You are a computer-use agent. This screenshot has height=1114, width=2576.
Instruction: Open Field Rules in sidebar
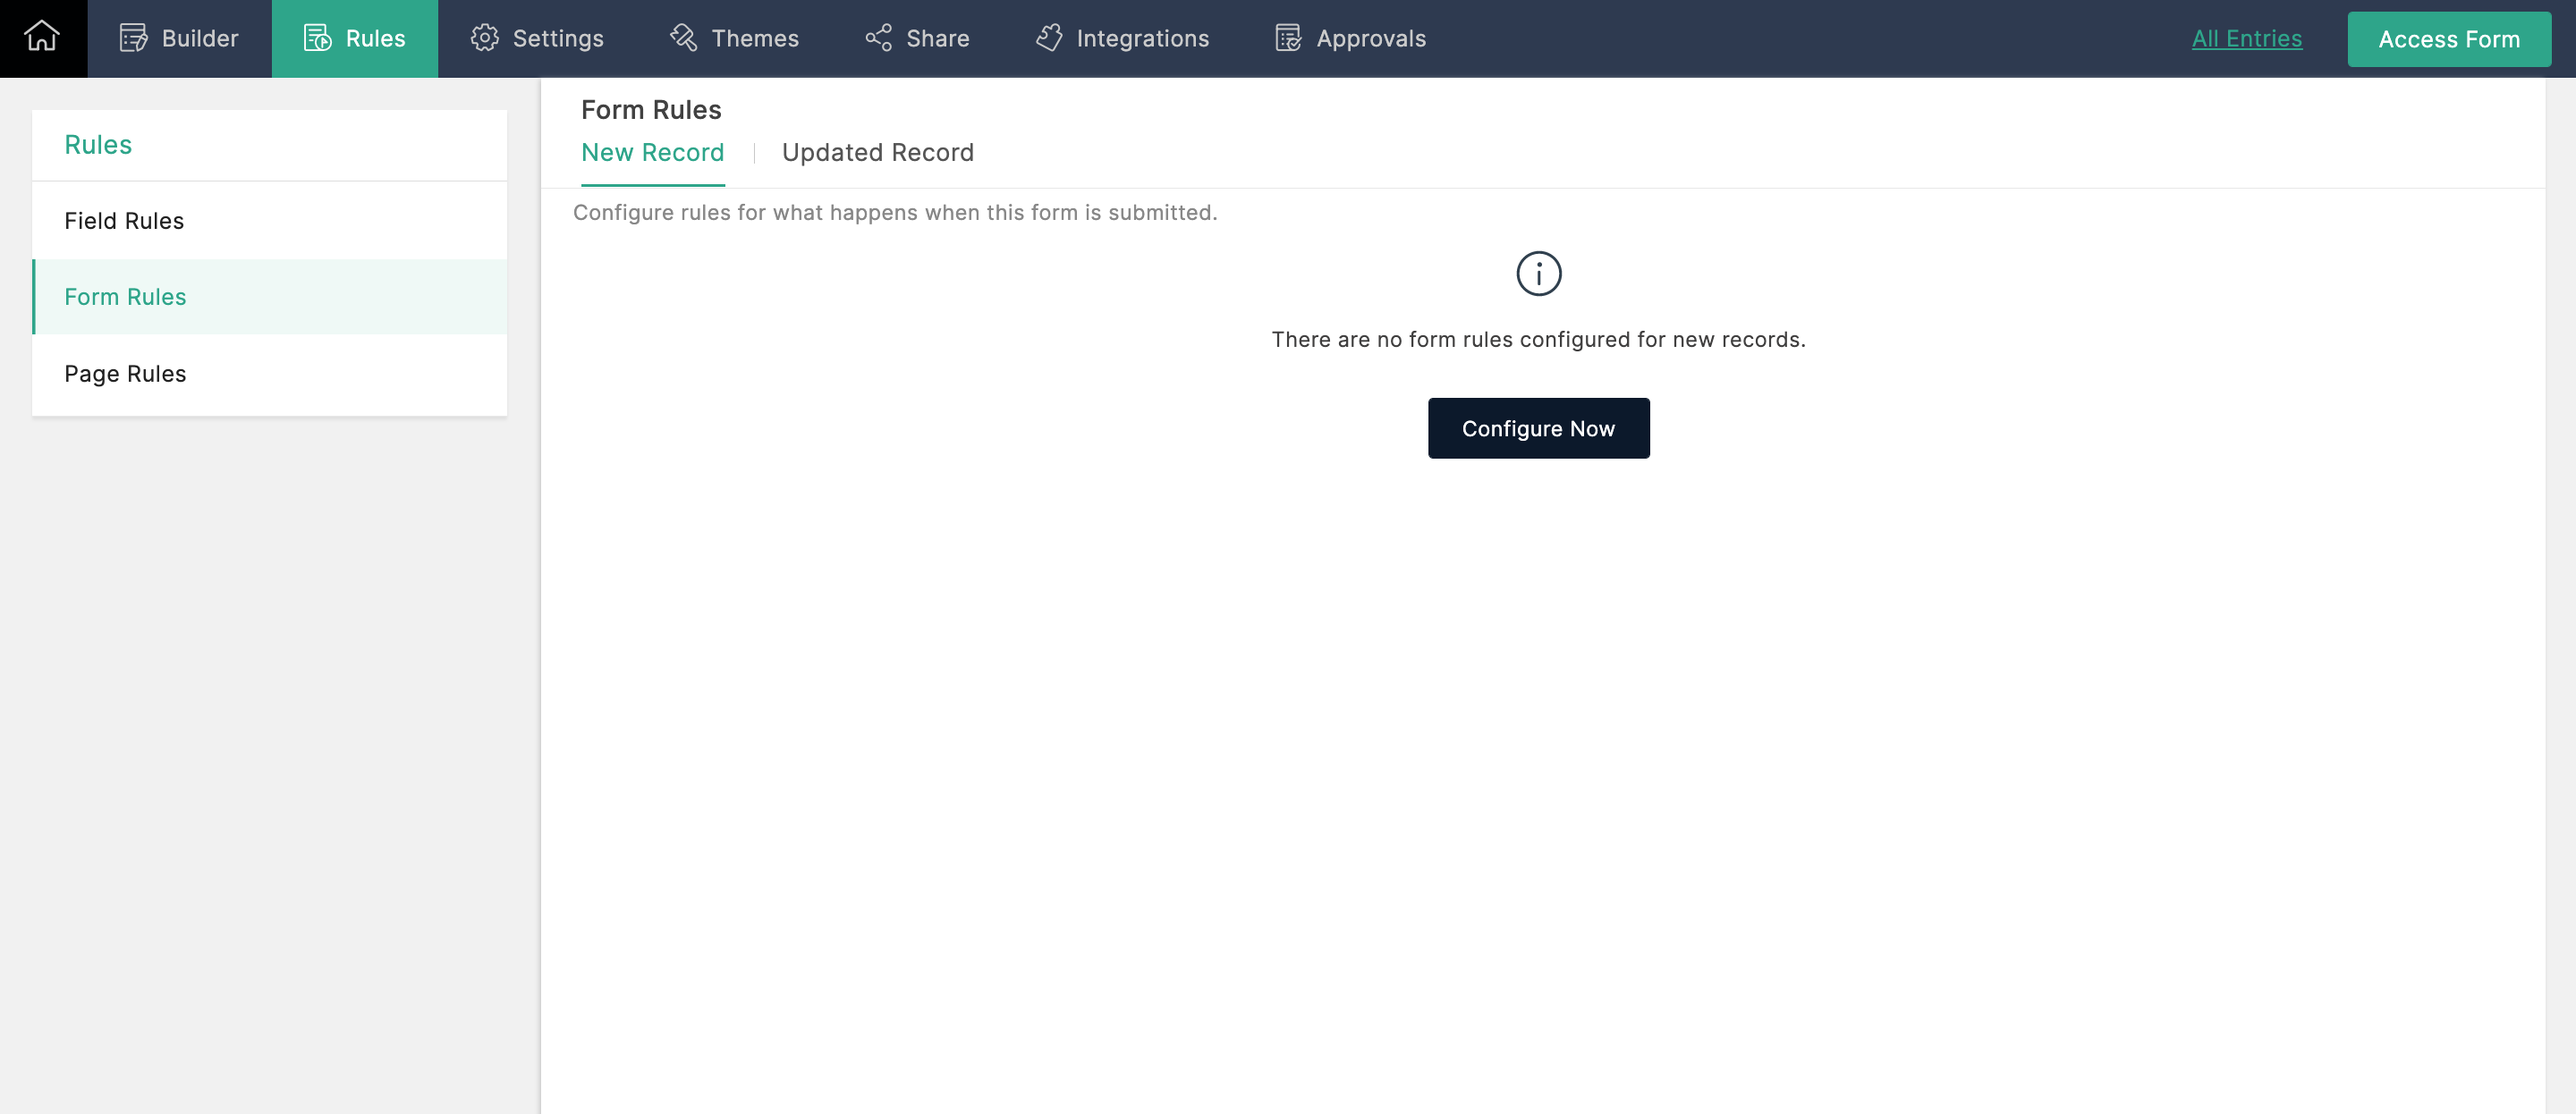coord(124,221)
